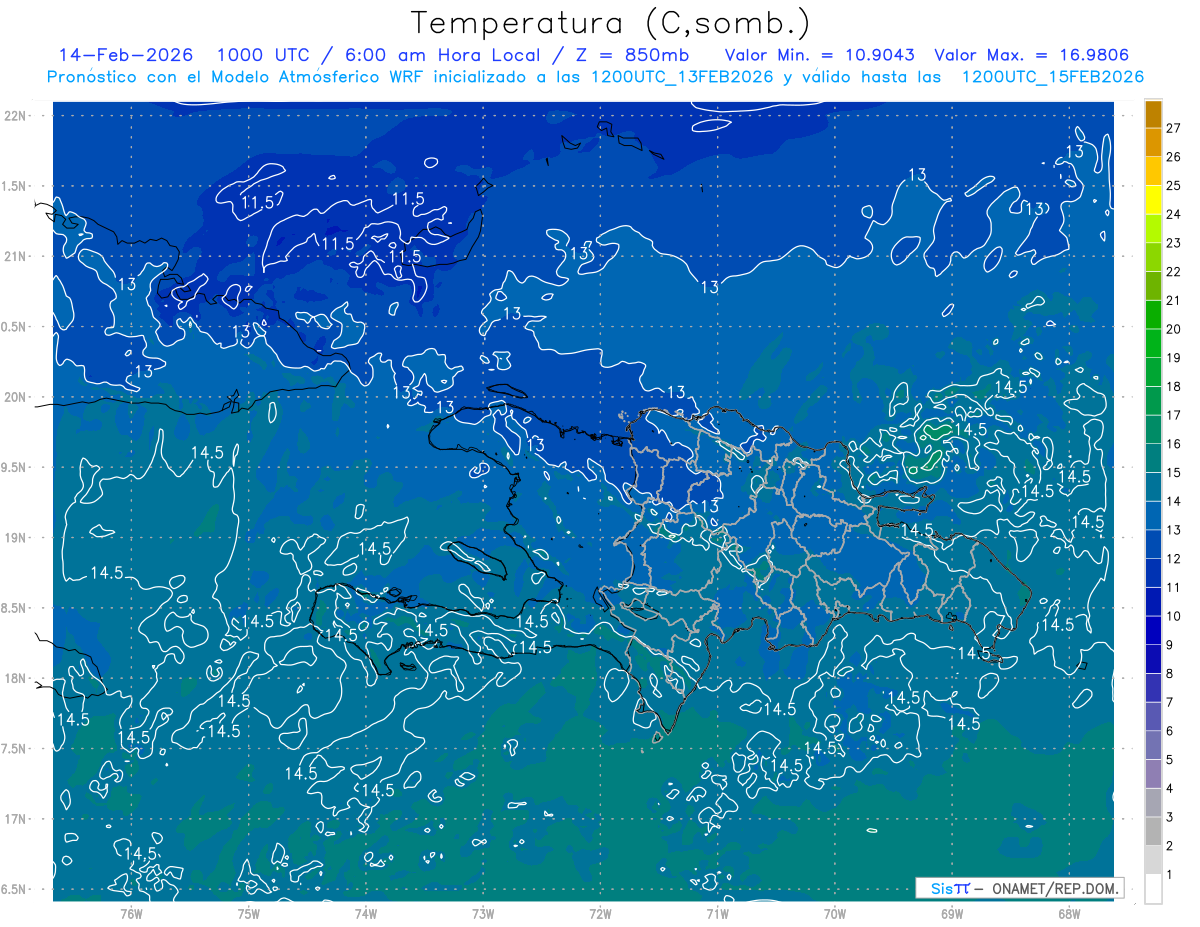The image size is (1200, 927).
Task: Click the "8" color scale label
Action: 1170,674
